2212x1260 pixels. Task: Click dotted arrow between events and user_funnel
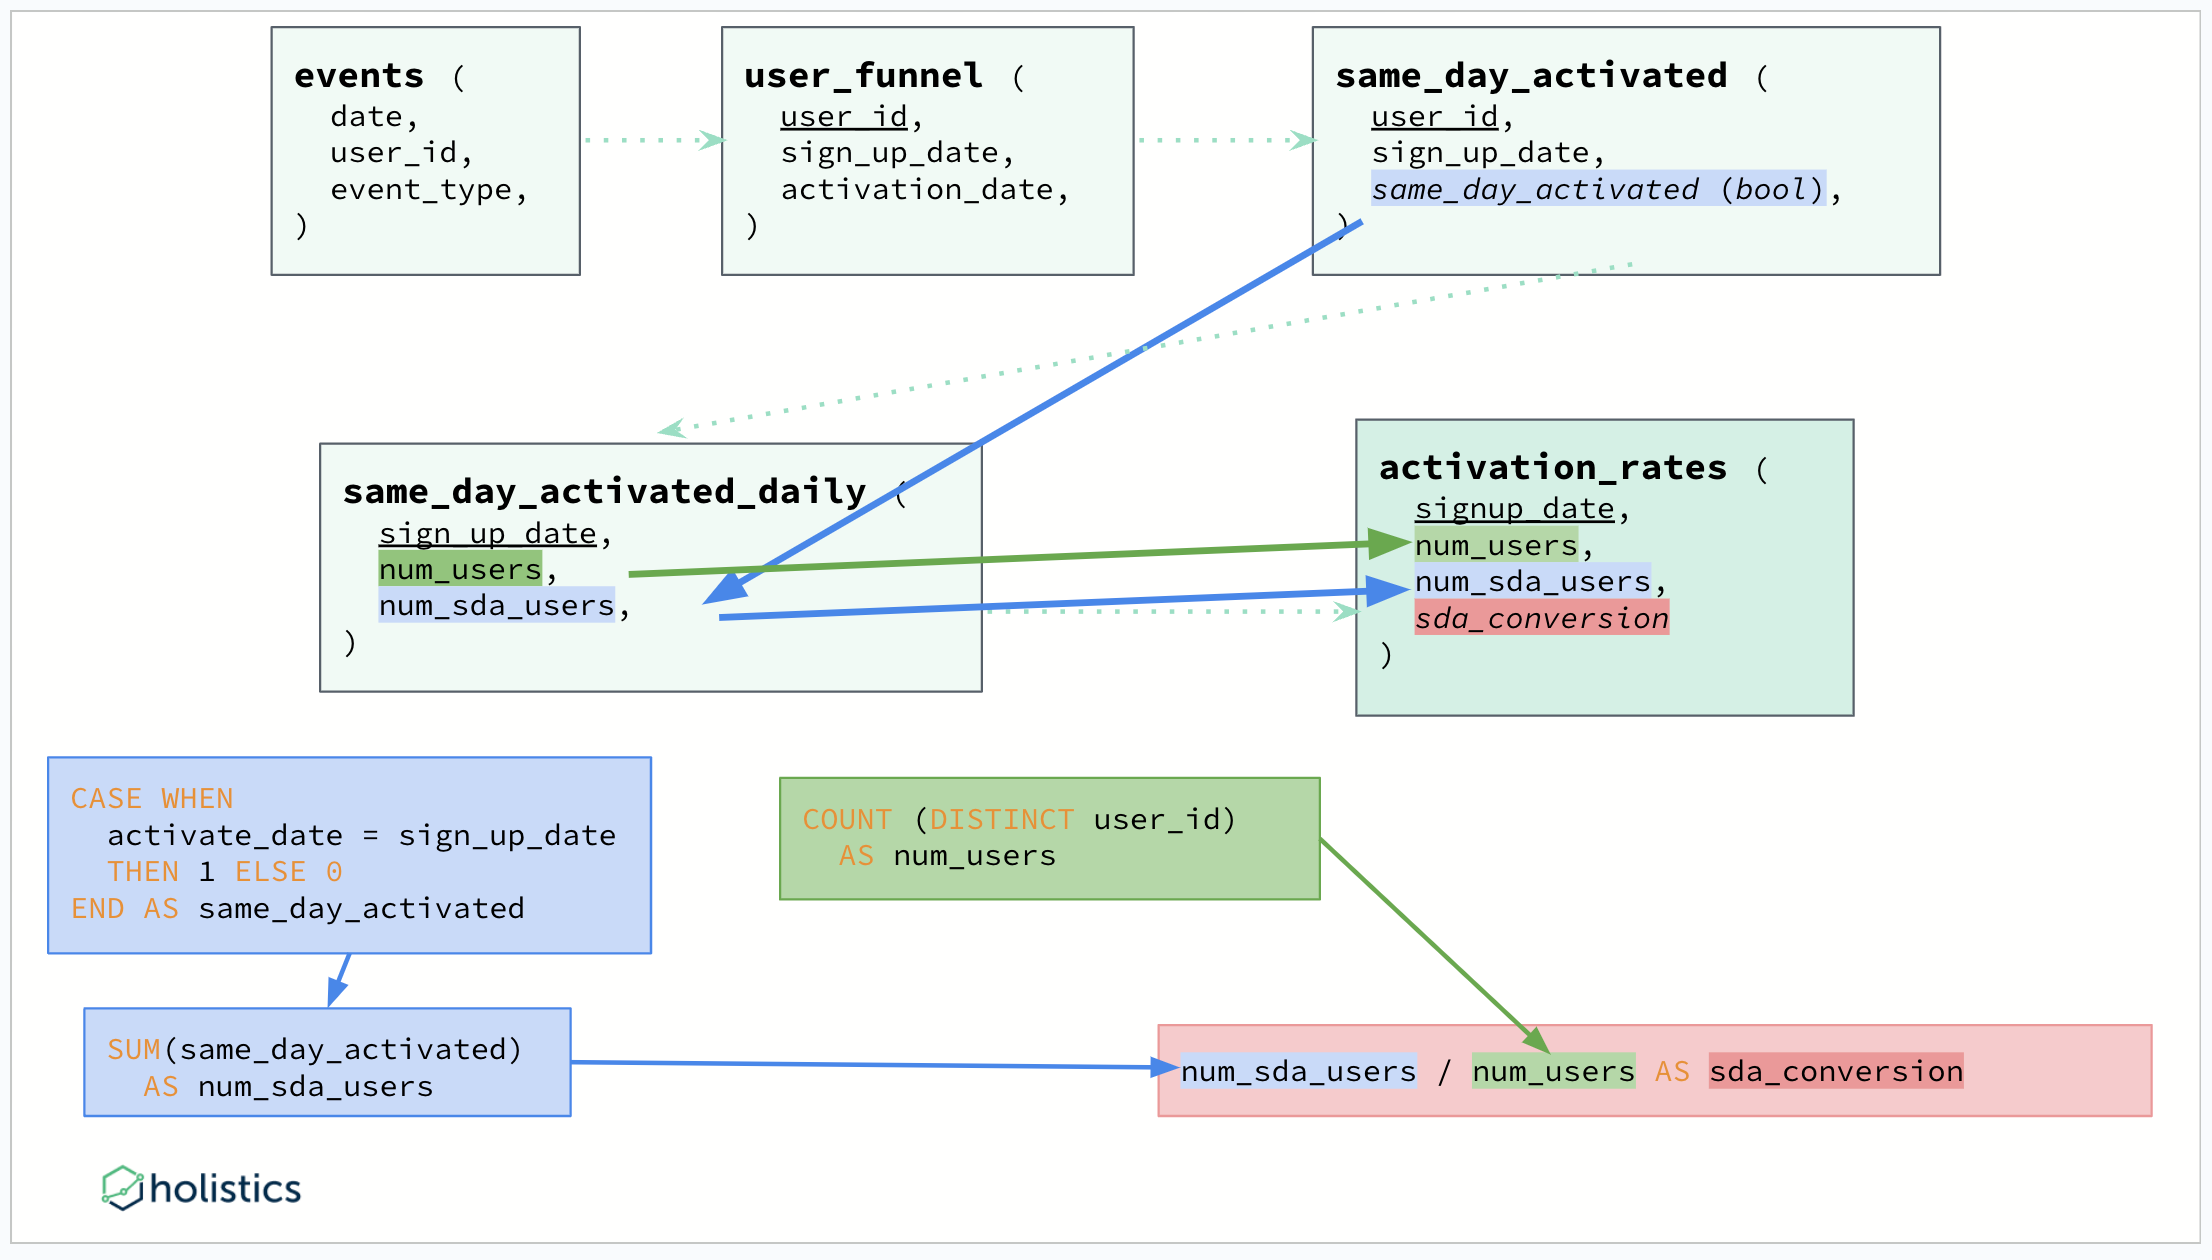coord(652,140)
